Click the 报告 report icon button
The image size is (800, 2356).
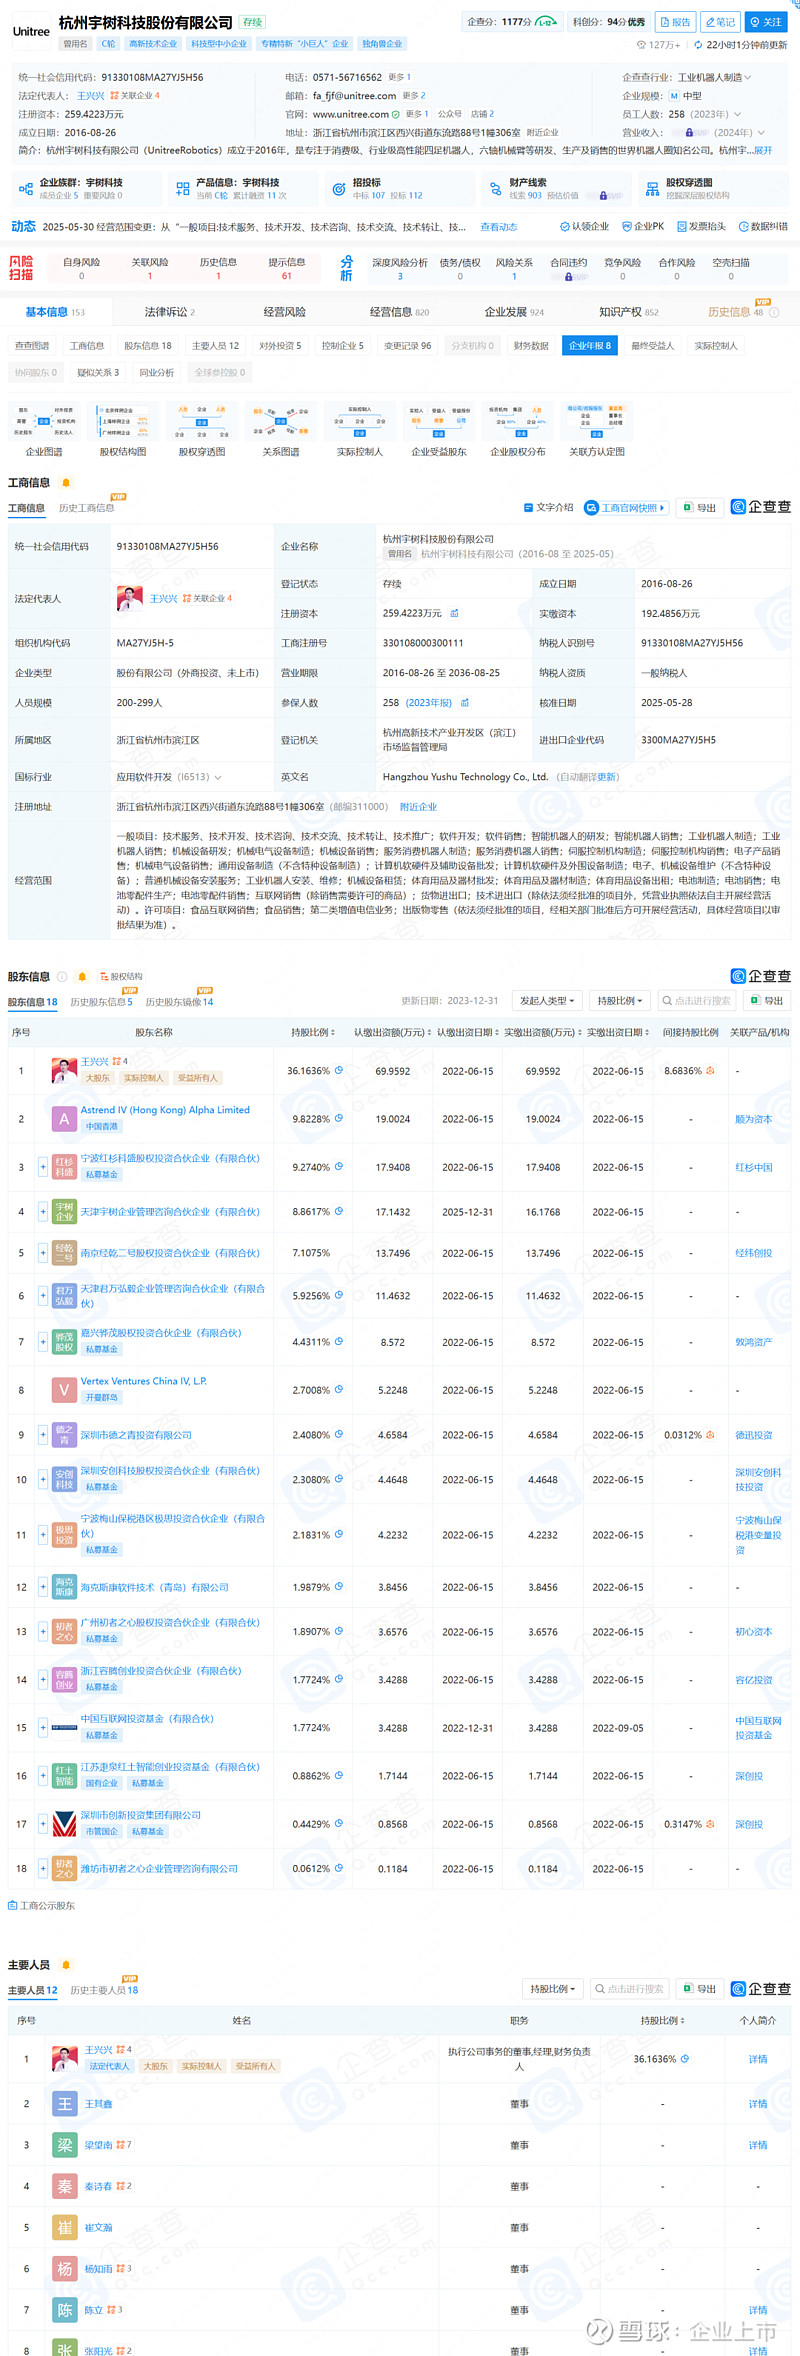pos(675,22)
